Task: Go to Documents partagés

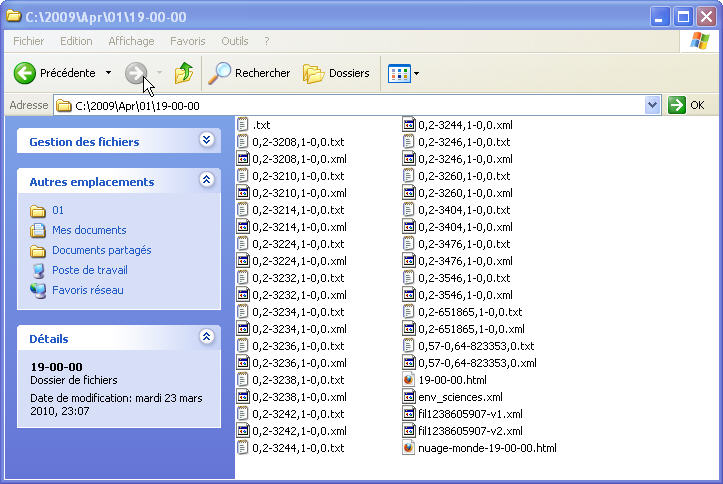Action: pos(101,250)
